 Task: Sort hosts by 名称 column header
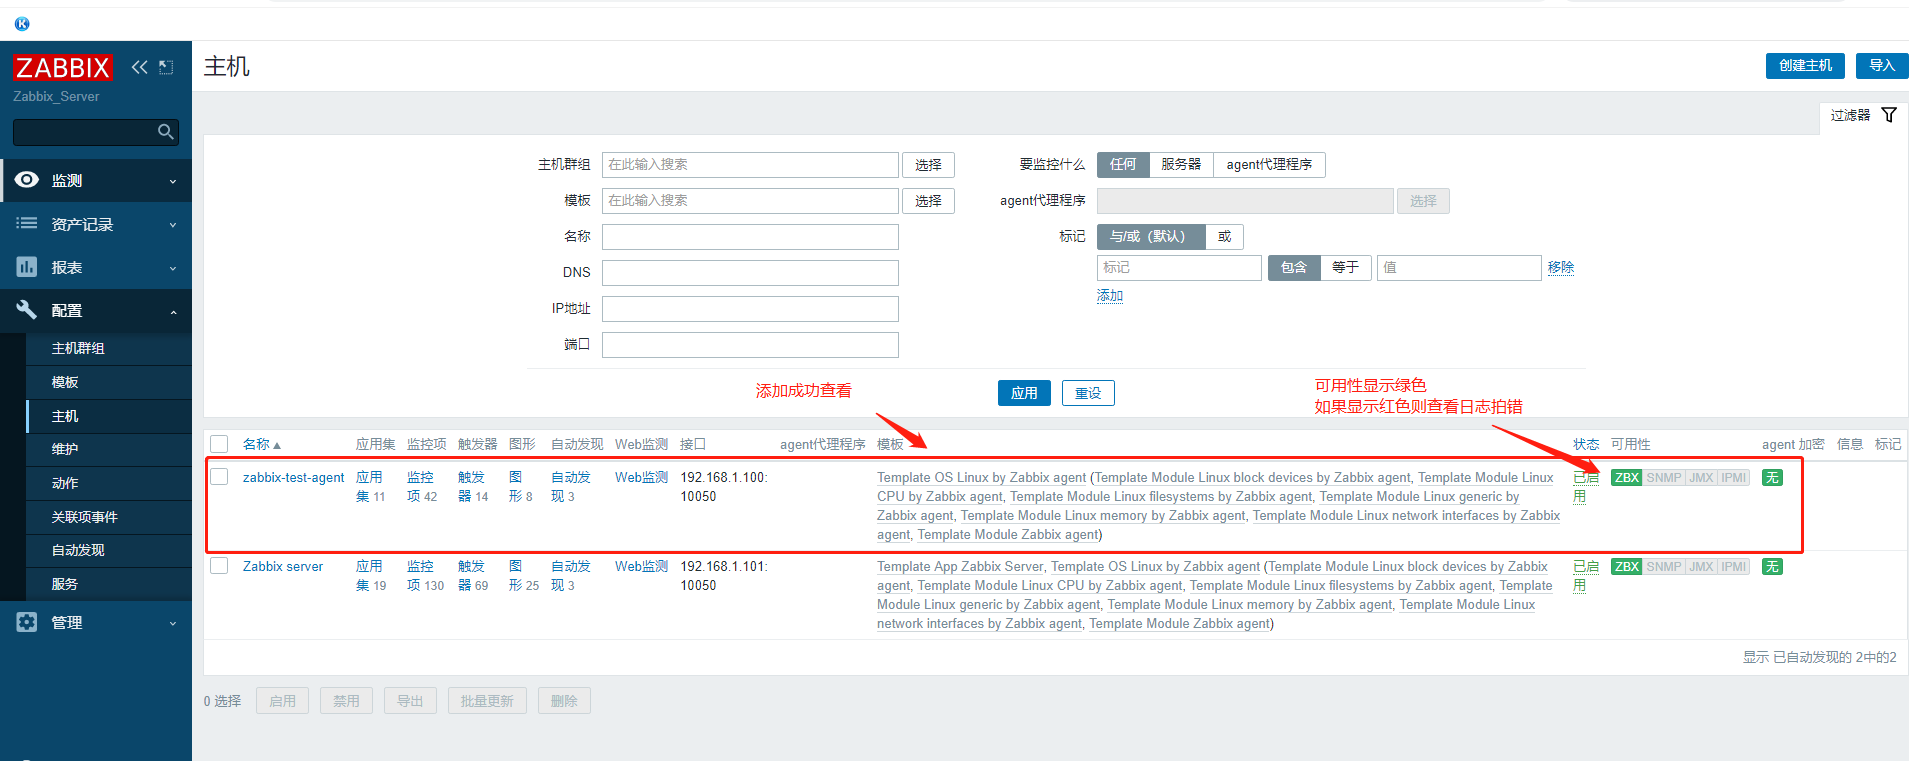(x=261, y=444)
